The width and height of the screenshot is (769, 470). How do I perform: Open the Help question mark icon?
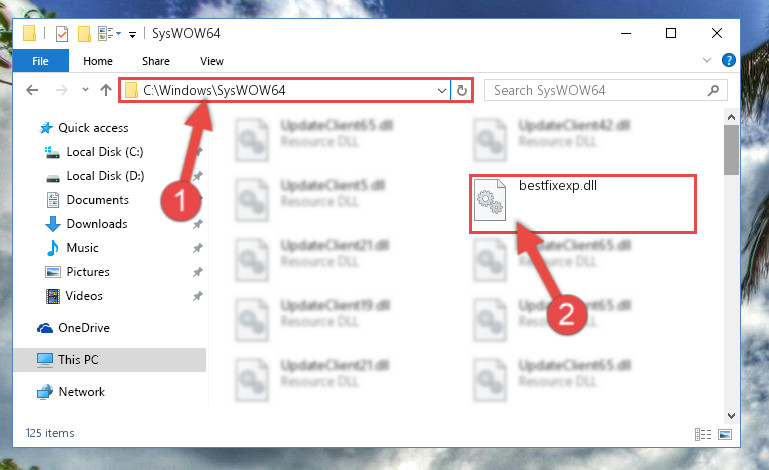(728, 60)
